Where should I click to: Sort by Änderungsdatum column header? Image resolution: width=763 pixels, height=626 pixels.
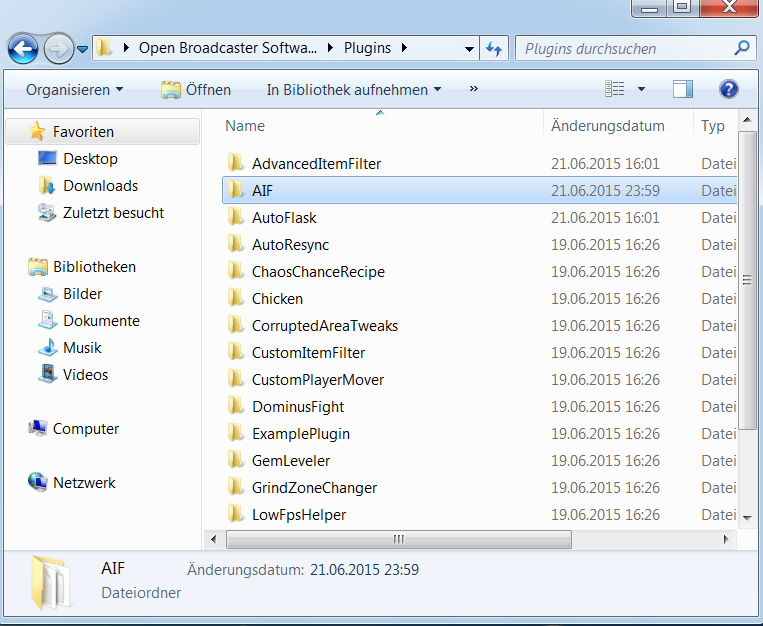[x=608, y=126]
